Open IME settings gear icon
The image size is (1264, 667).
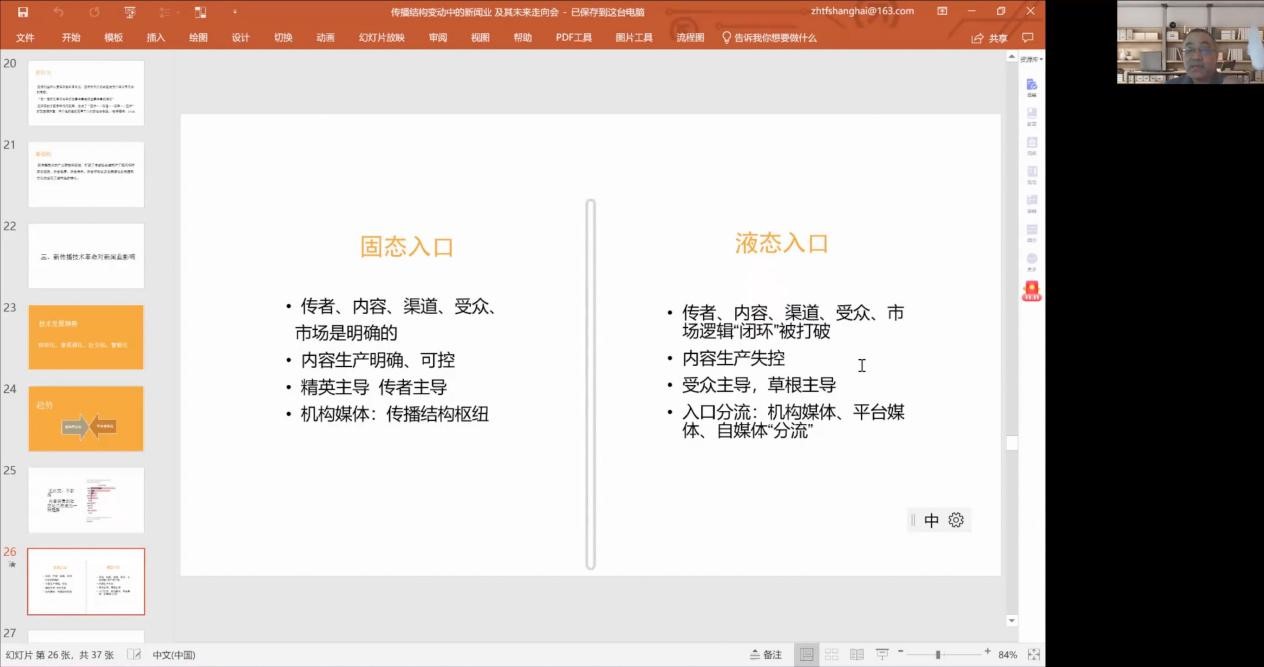956,520
